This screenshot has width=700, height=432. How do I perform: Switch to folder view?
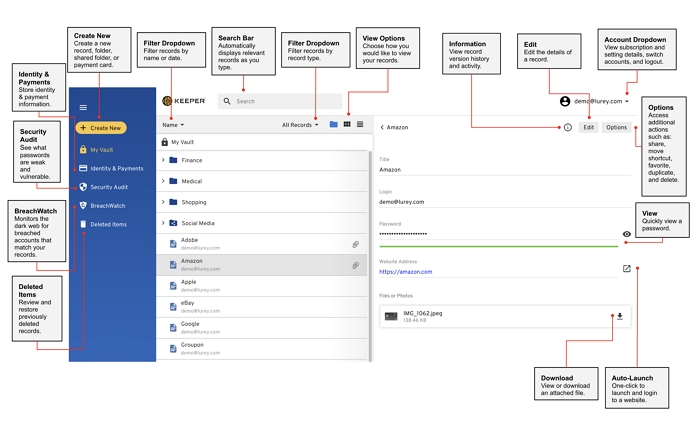coord(333,125)
